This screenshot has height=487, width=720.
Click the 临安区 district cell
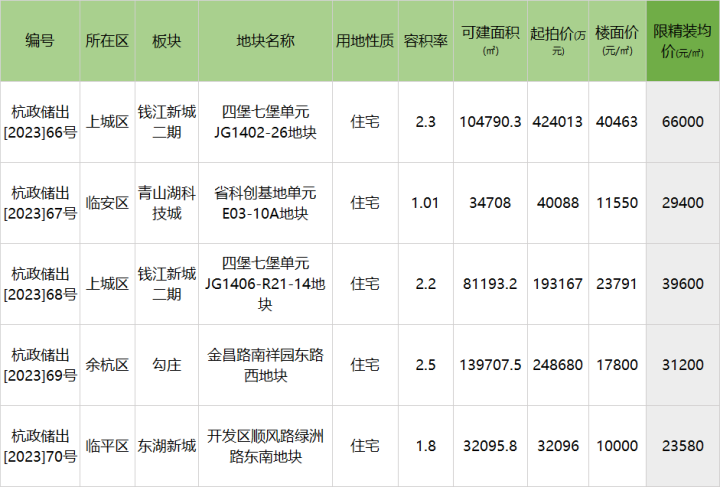[x=107, y=203]
